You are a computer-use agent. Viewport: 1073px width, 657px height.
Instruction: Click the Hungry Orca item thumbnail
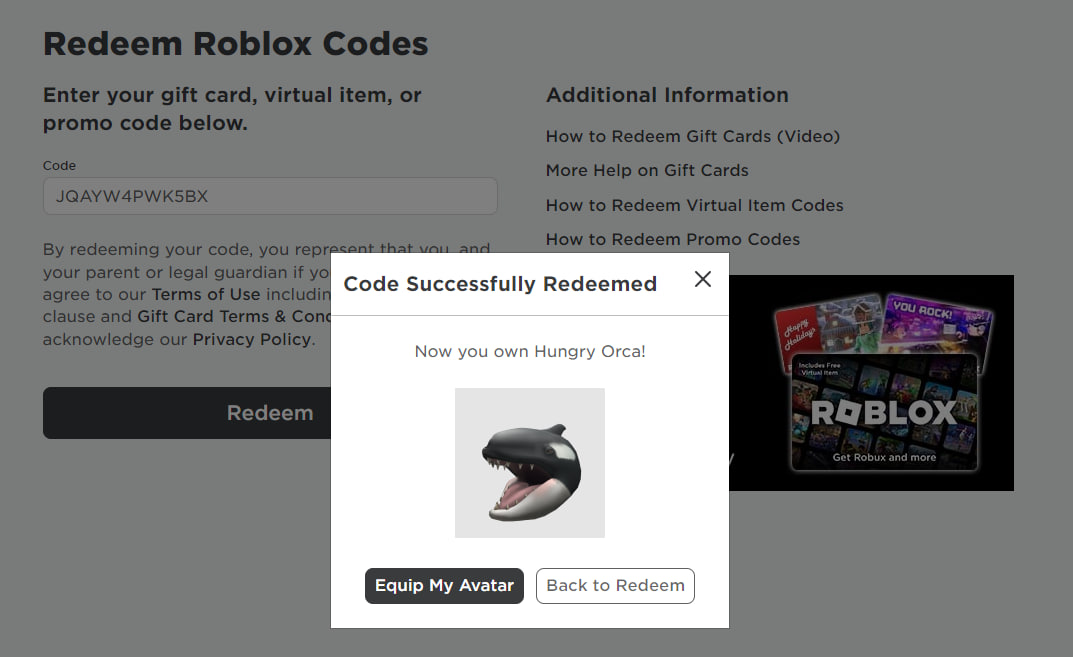tap(530, 463)
